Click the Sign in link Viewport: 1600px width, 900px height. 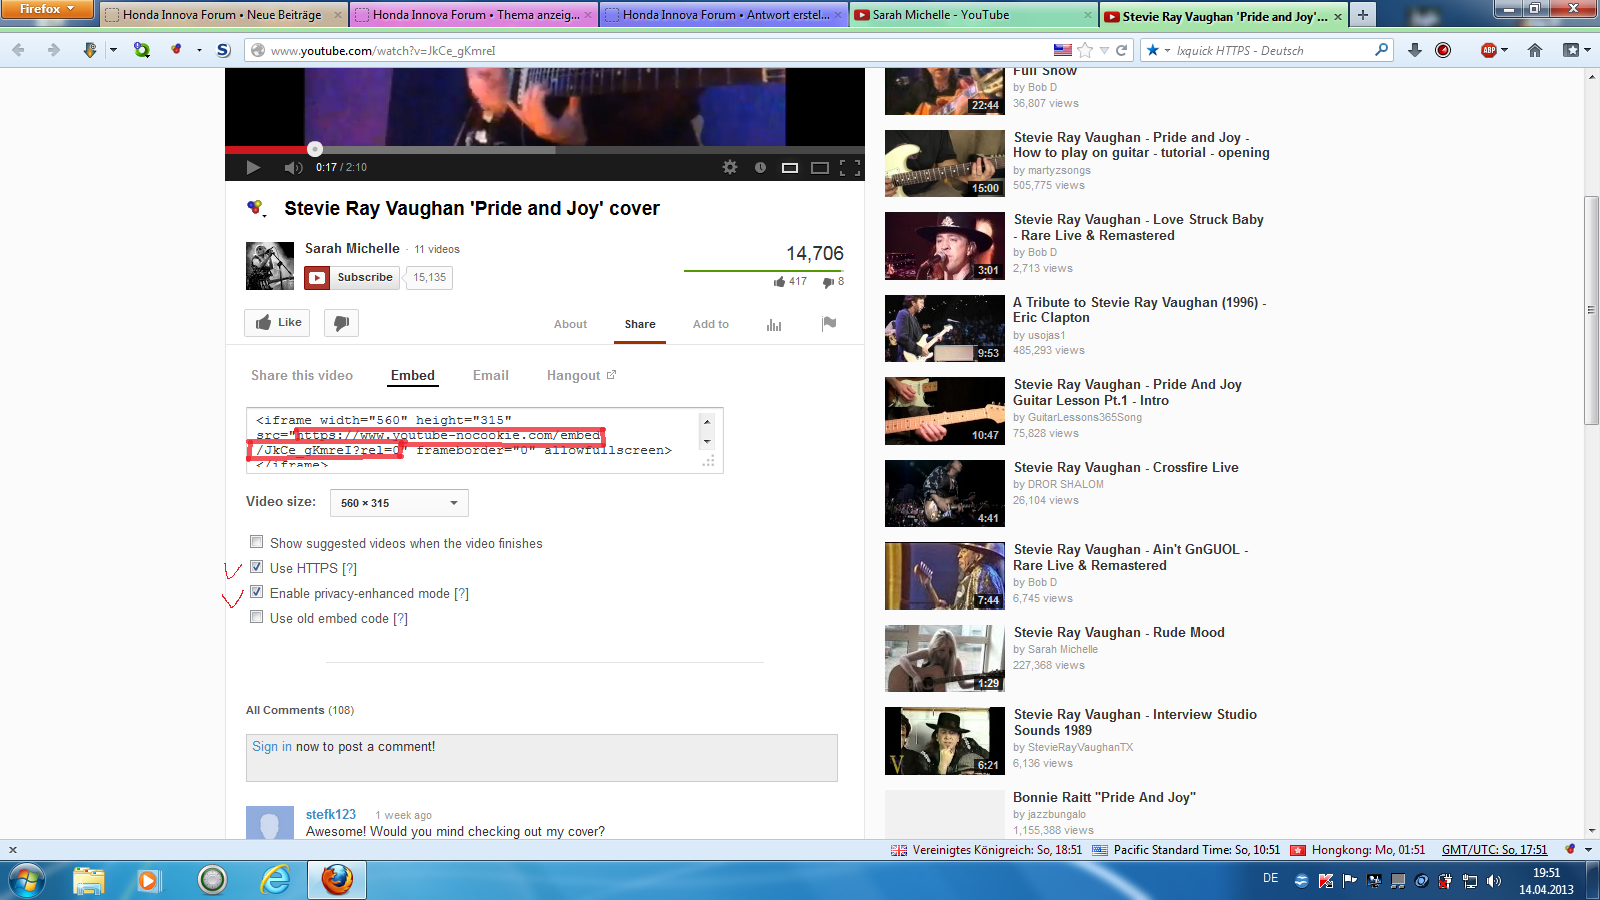point(272,747)
